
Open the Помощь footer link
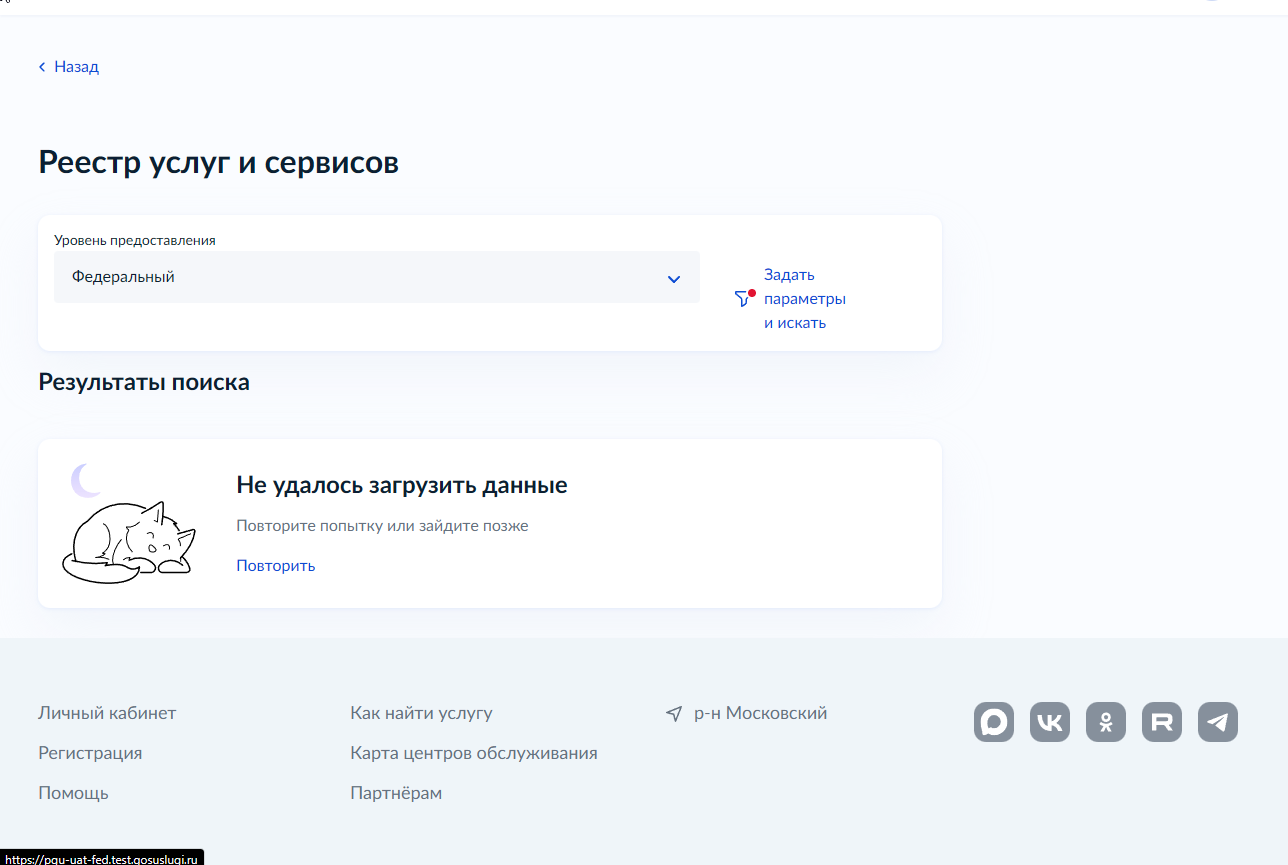click(73, 793)
